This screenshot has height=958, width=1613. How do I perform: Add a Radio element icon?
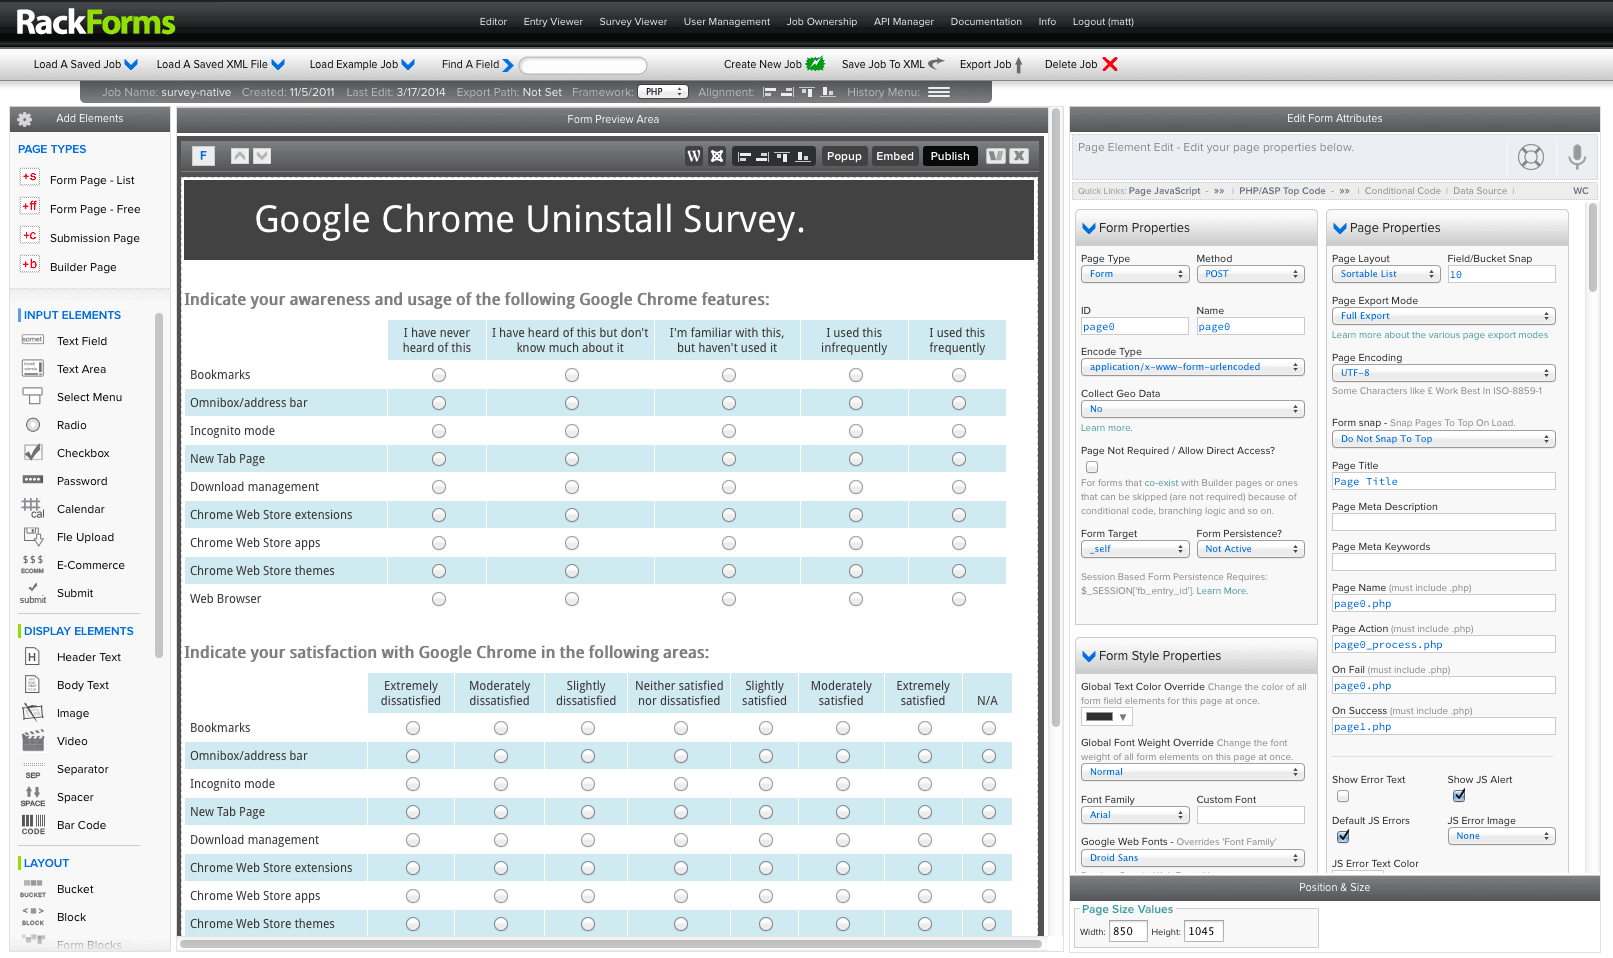pos(33,425)
